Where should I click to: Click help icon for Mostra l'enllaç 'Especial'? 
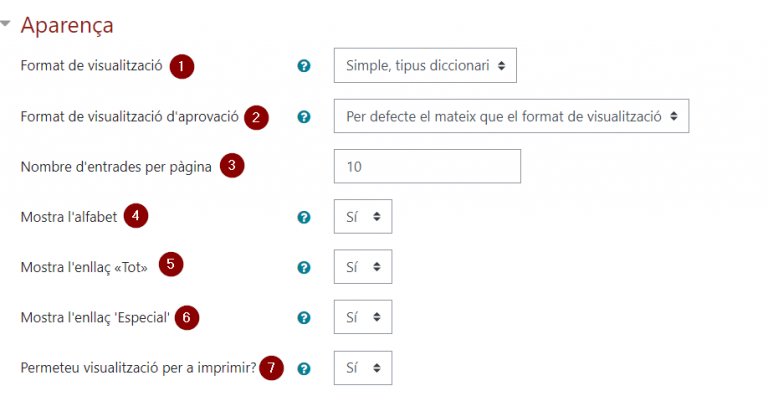[x=304, y=318]
